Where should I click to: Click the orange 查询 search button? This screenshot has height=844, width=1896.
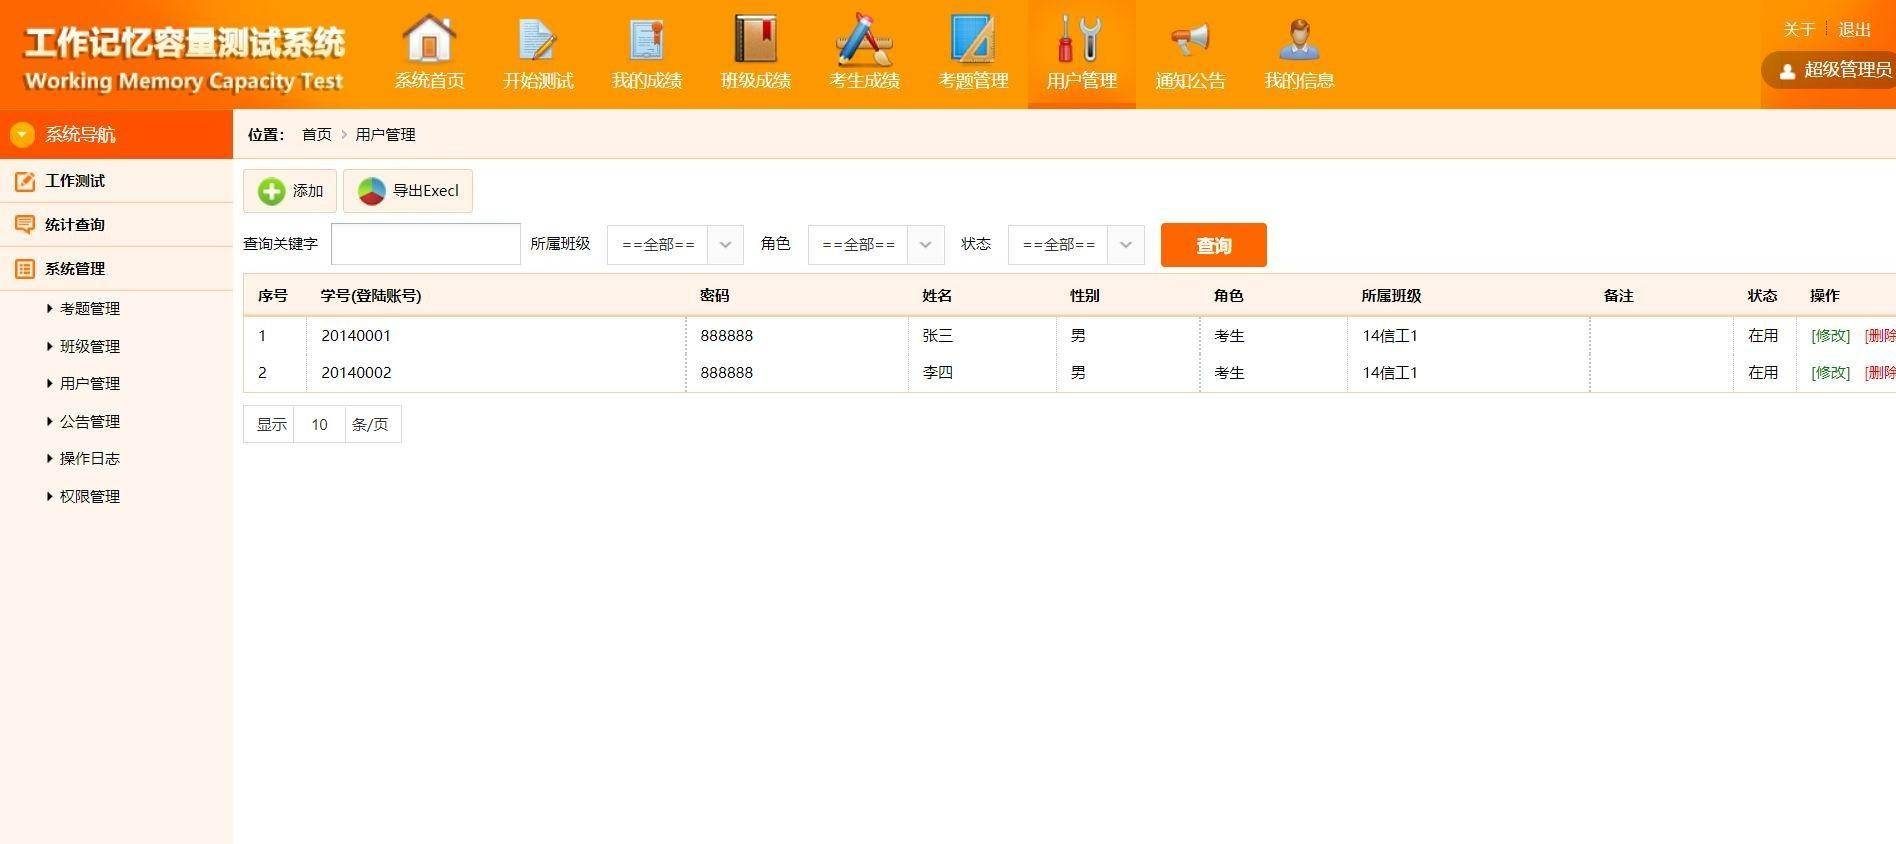pyautogui.click(x=1213, y=245)
